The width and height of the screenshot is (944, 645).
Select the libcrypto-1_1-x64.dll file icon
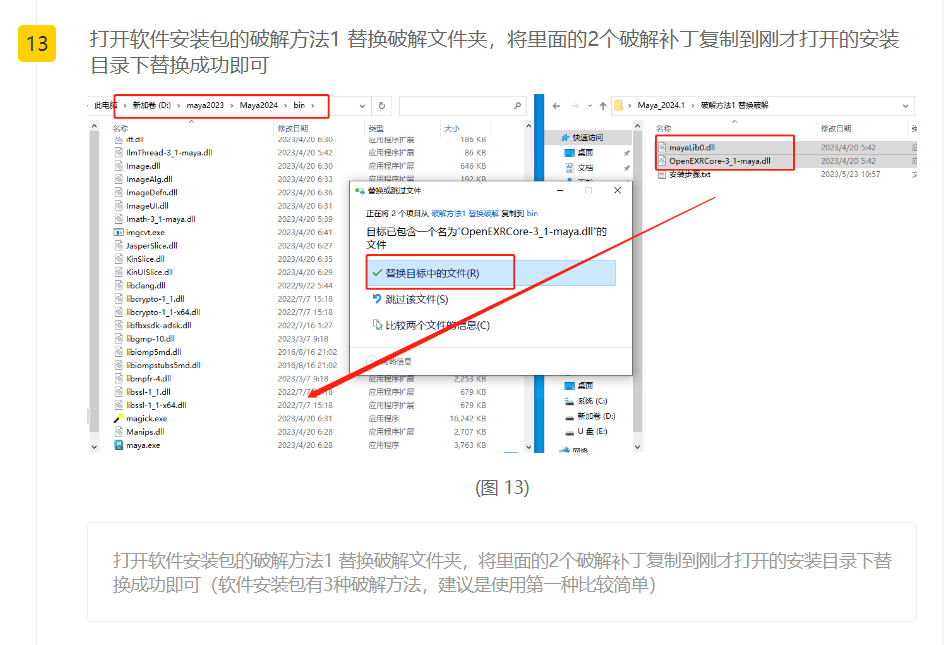[119, 312]
